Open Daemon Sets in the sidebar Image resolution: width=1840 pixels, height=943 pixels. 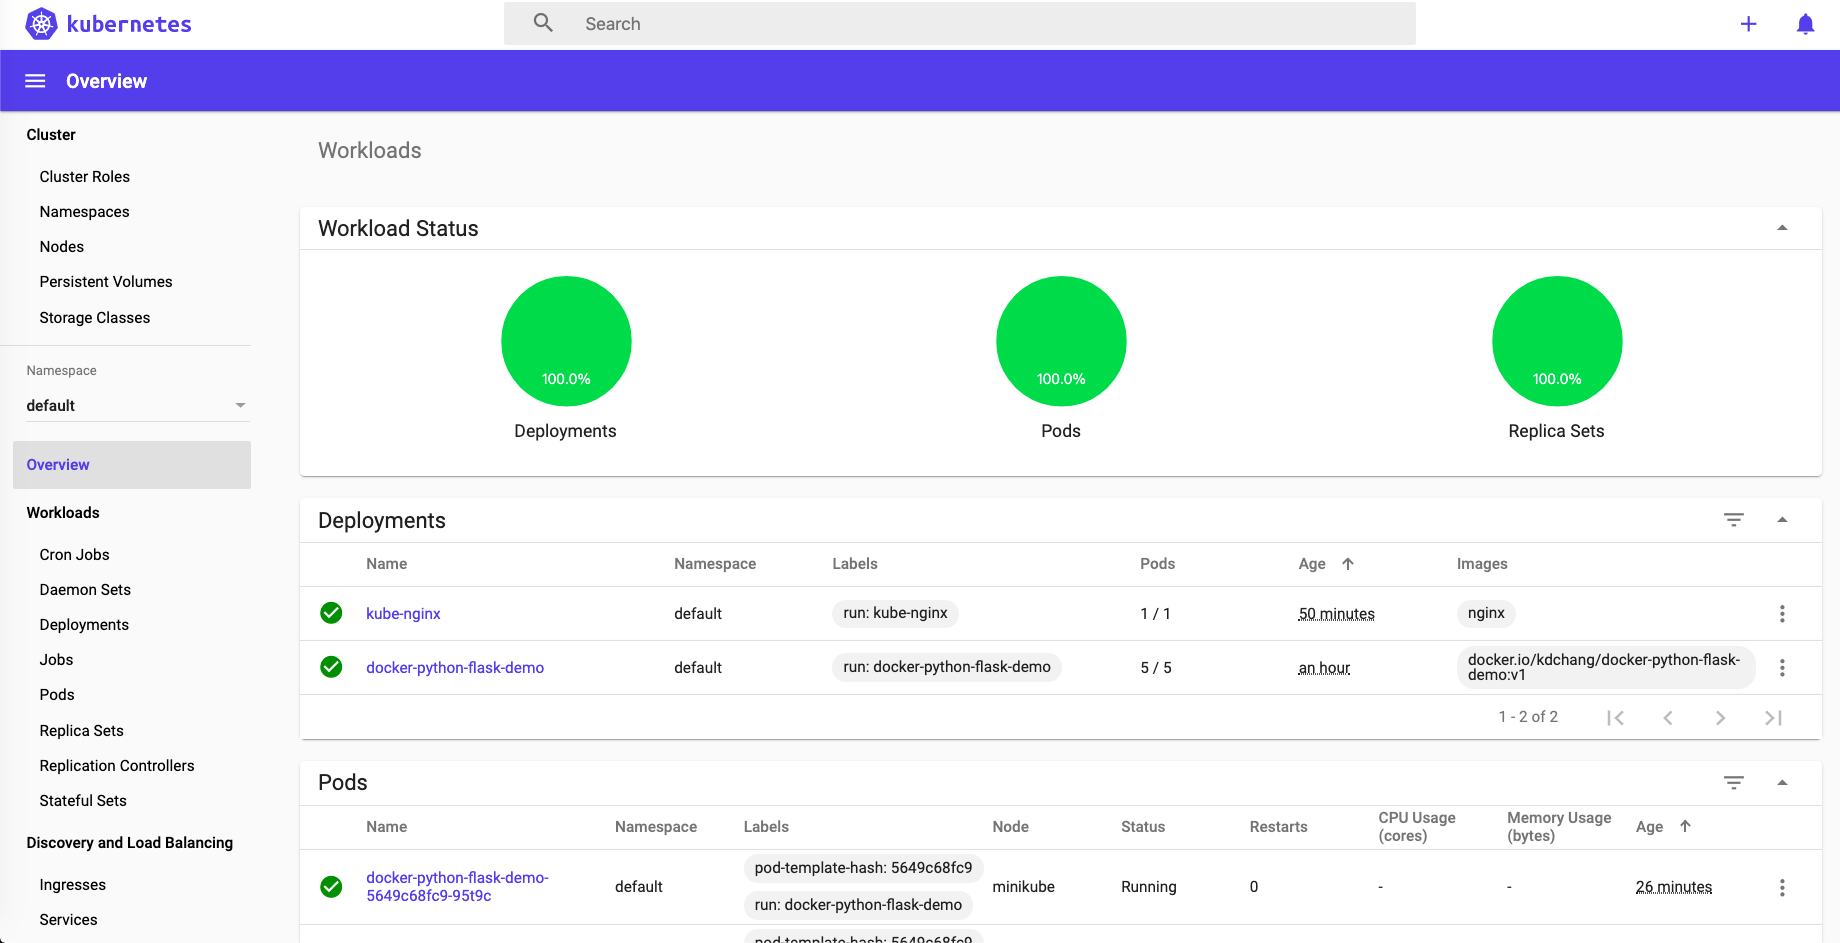click(x=85, y=590)
